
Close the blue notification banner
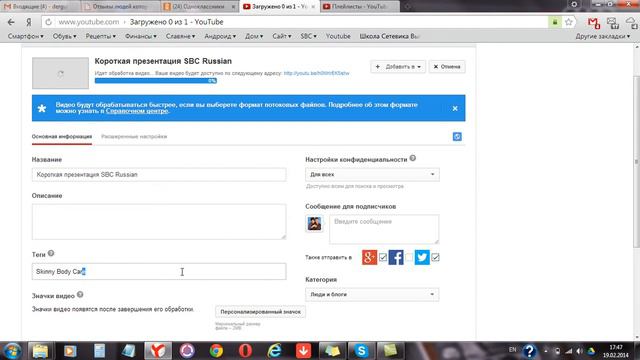[x=455, y=108]
